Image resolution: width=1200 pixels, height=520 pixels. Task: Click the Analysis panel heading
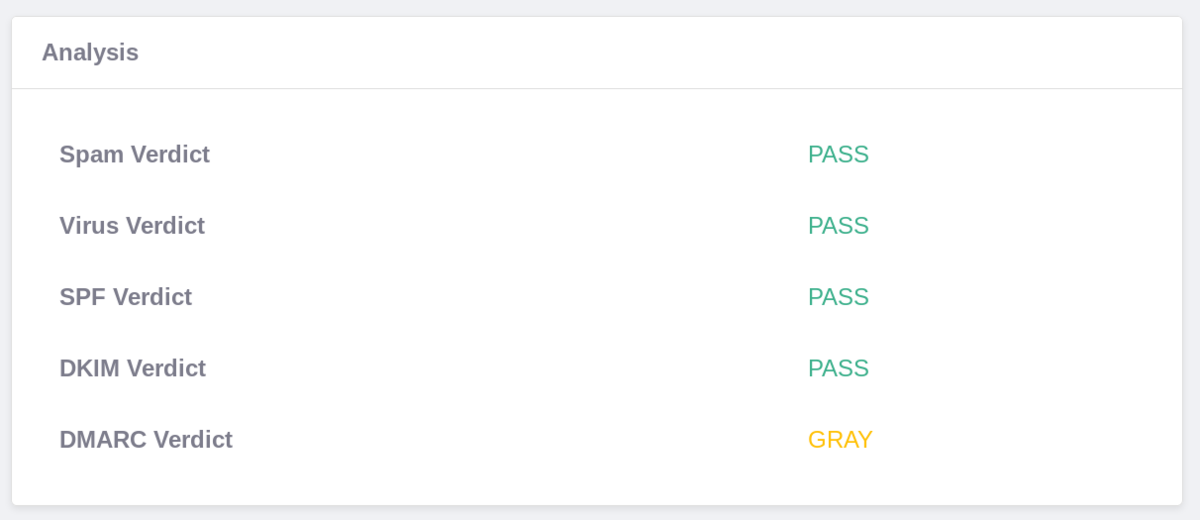click(x=90, y=52)
